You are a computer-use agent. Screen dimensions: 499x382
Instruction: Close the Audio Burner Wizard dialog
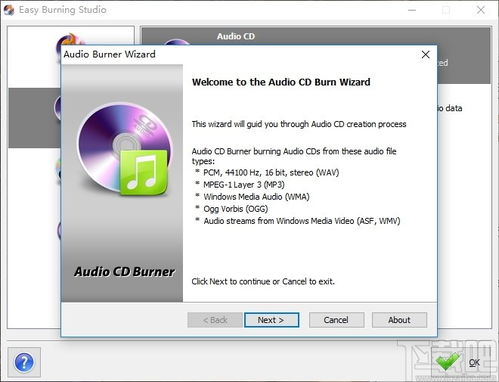point(425,55)
